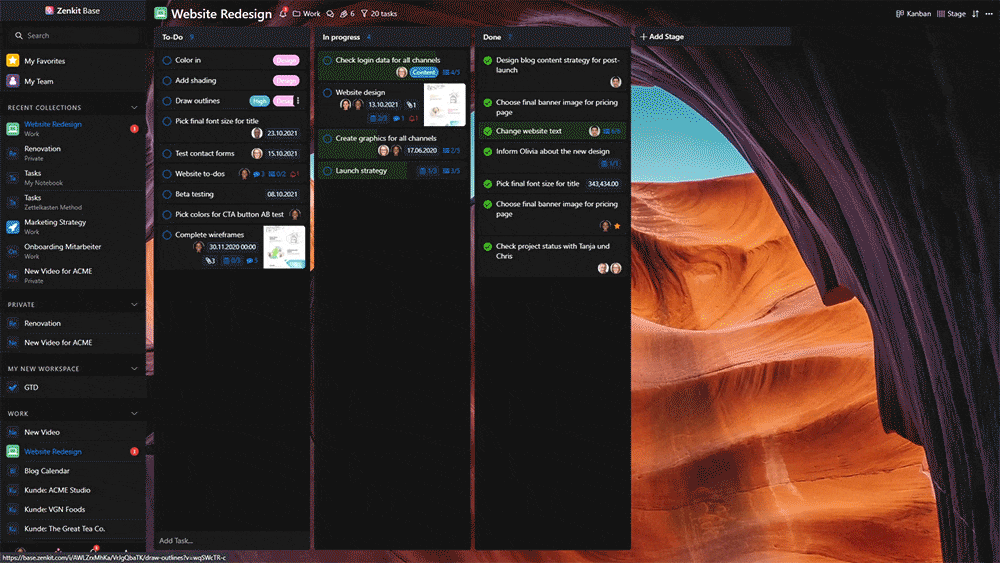The height and width of the screenshot is (563, 1000).
Task: Collapse the Private section in sidebar
Action: point(134,305)
